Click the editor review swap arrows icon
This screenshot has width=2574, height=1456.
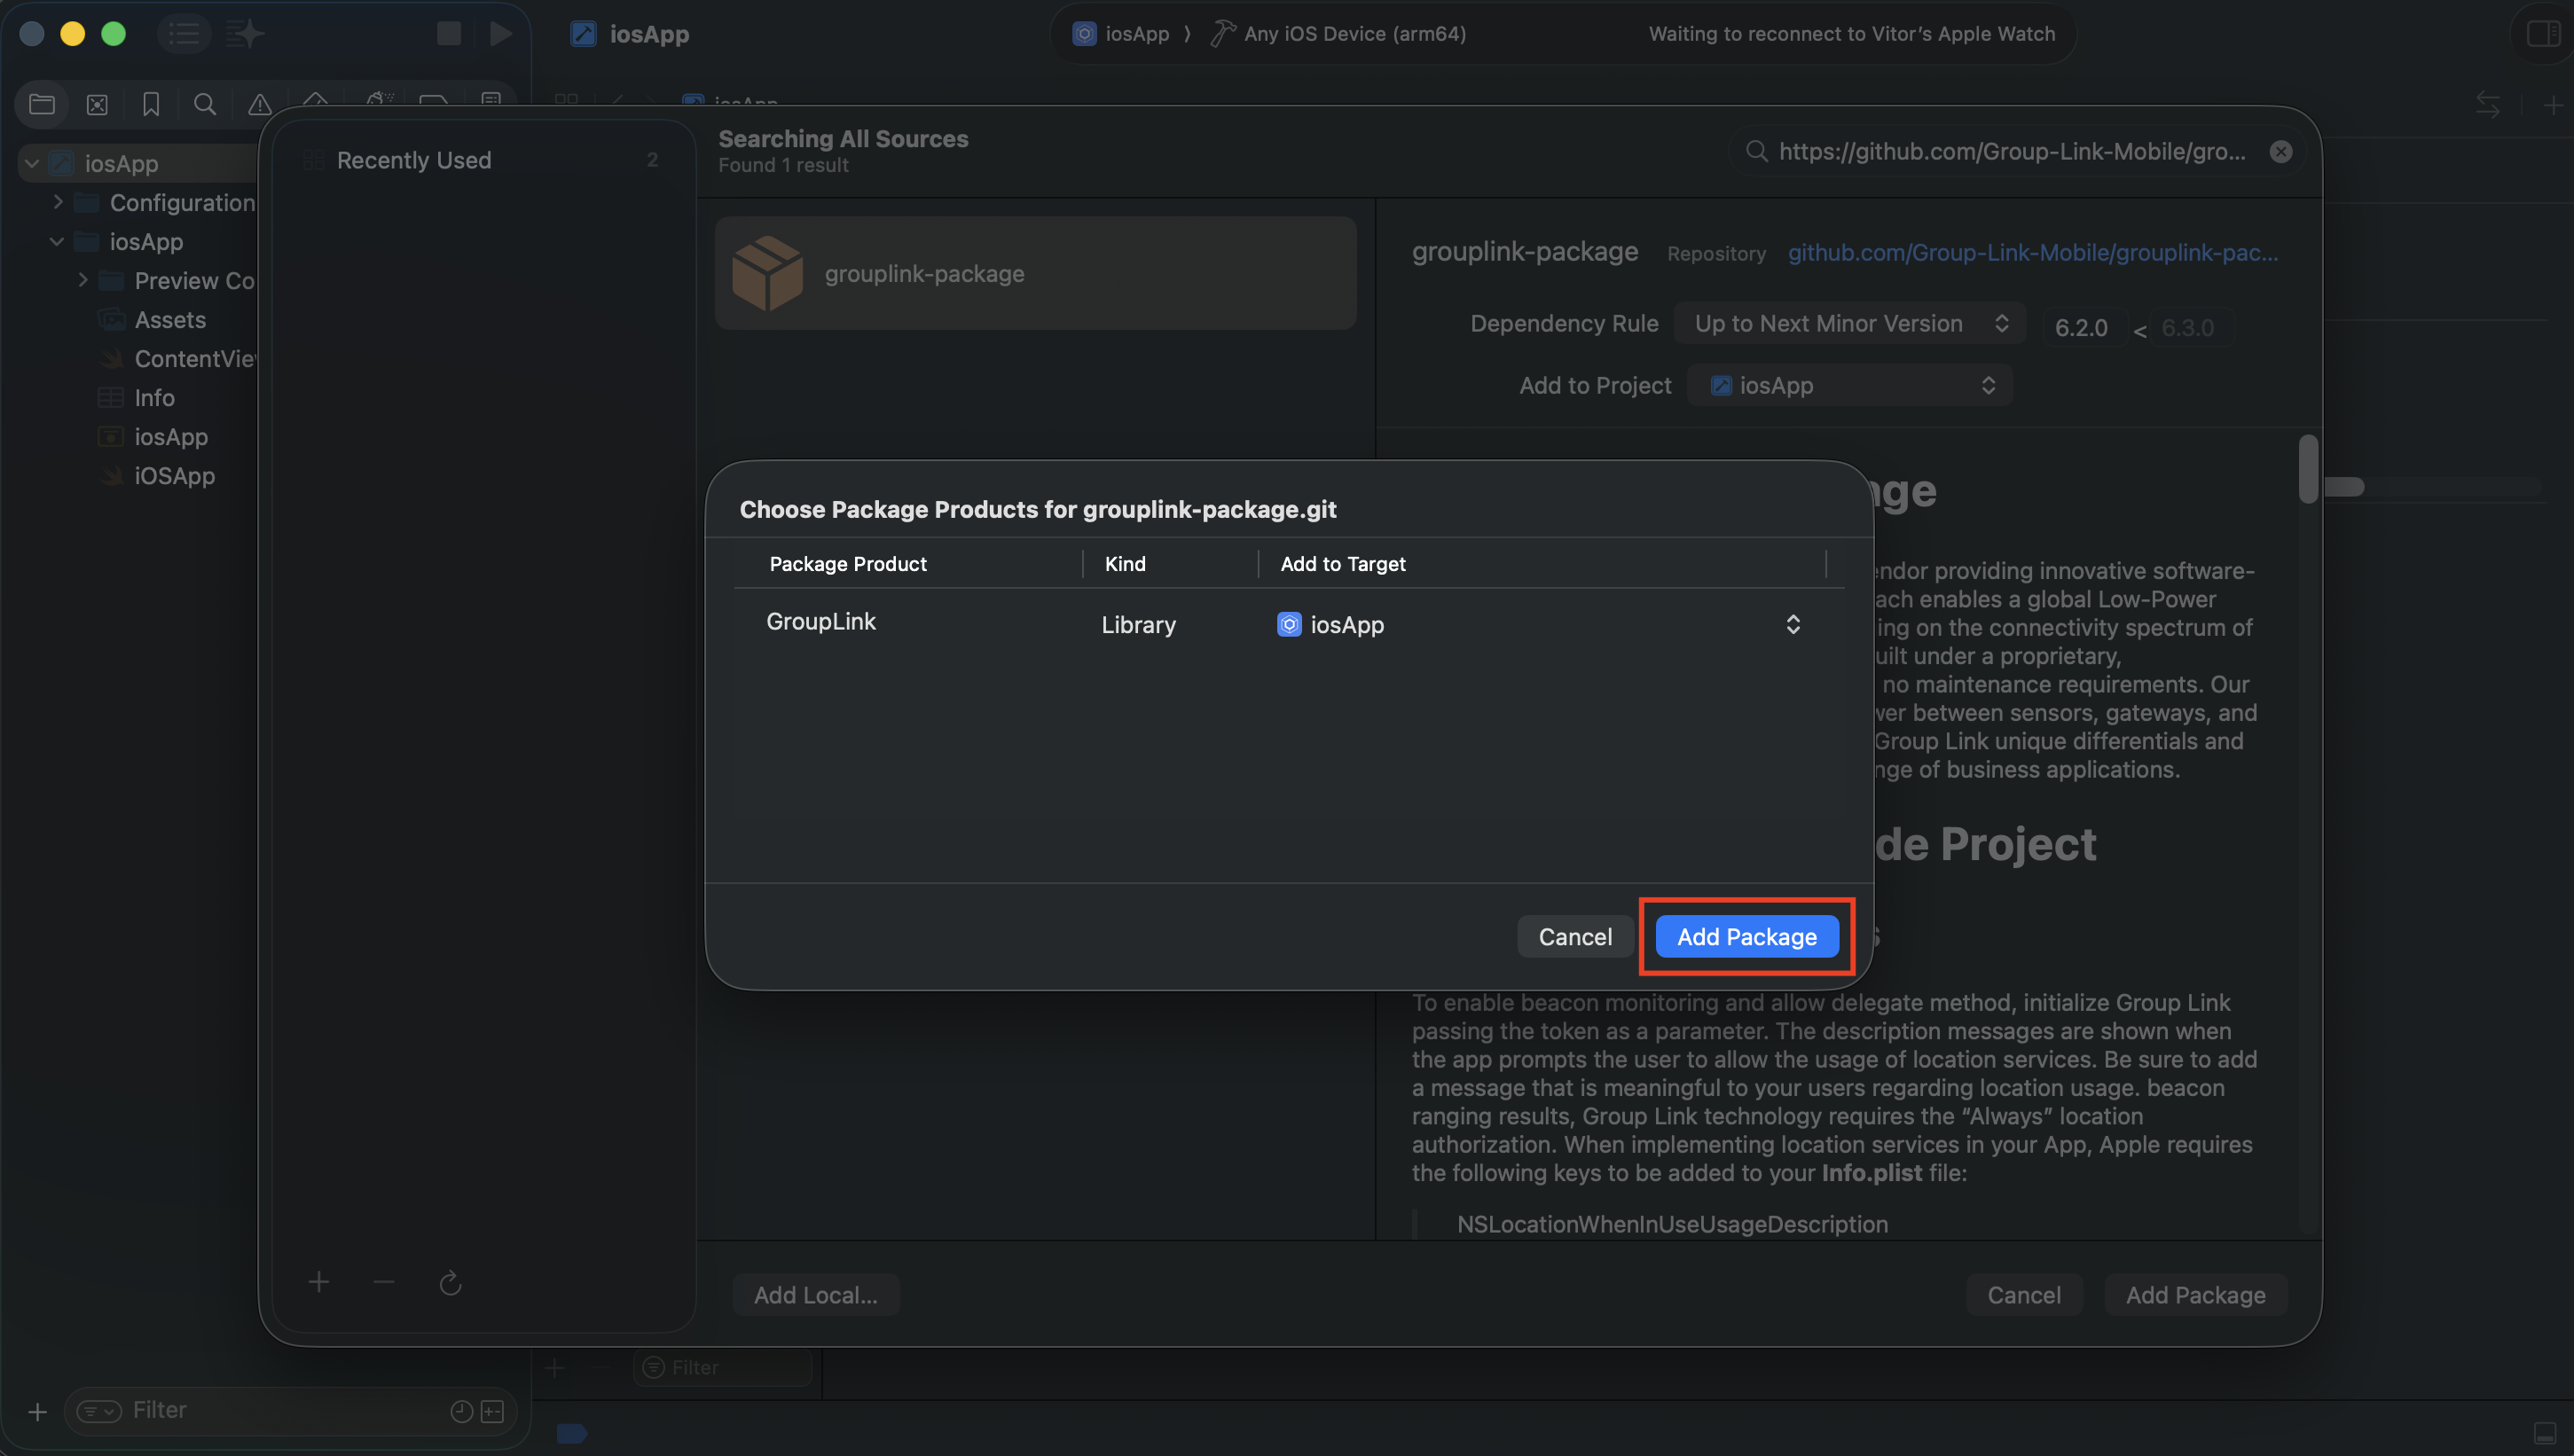point(2487,104)
